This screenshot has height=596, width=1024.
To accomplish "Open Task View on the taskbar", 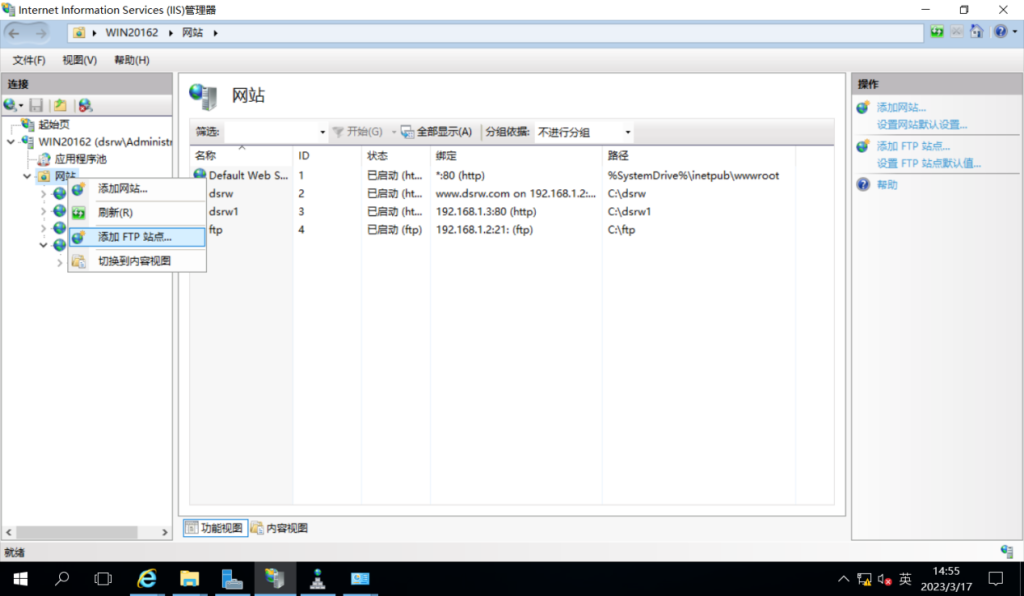I will 103,579.
